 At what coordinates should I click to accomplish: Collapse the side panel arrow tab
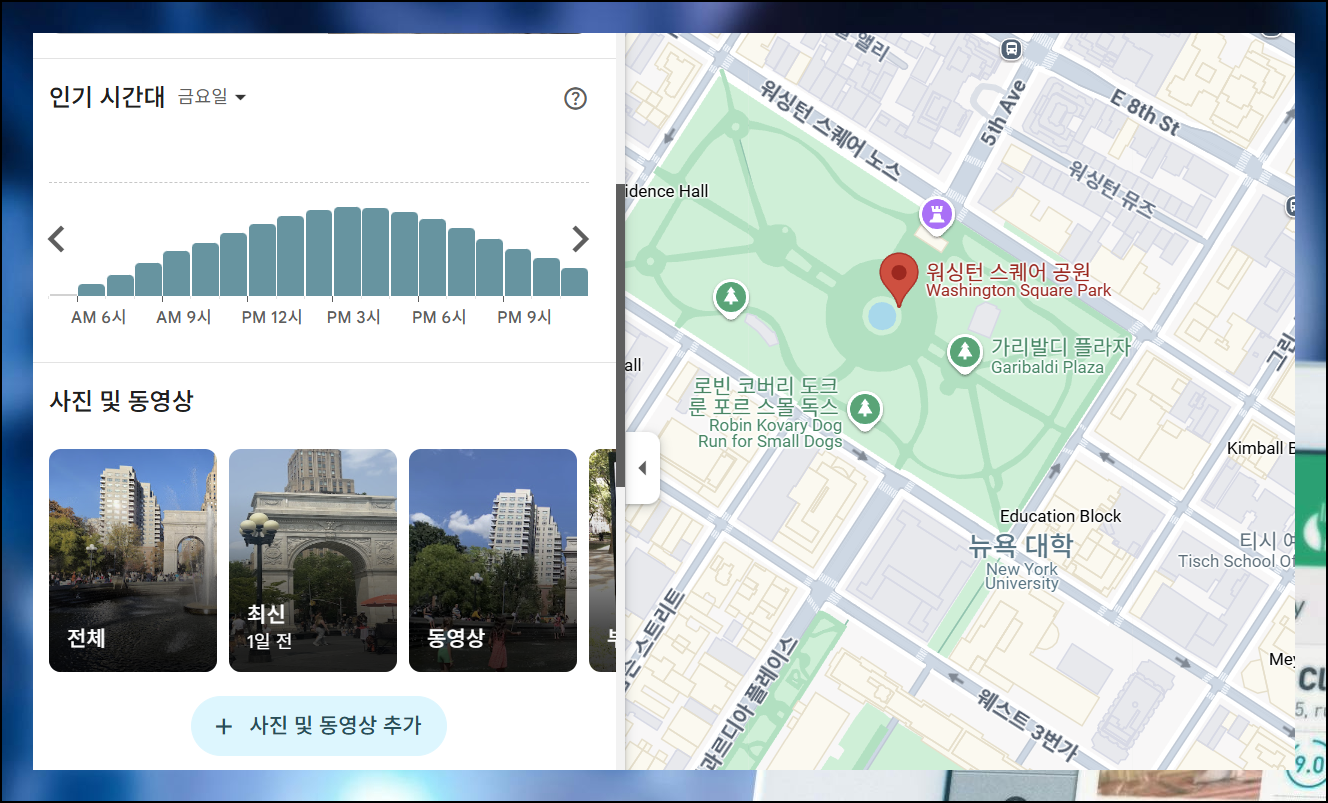click(x=642, y=468)
